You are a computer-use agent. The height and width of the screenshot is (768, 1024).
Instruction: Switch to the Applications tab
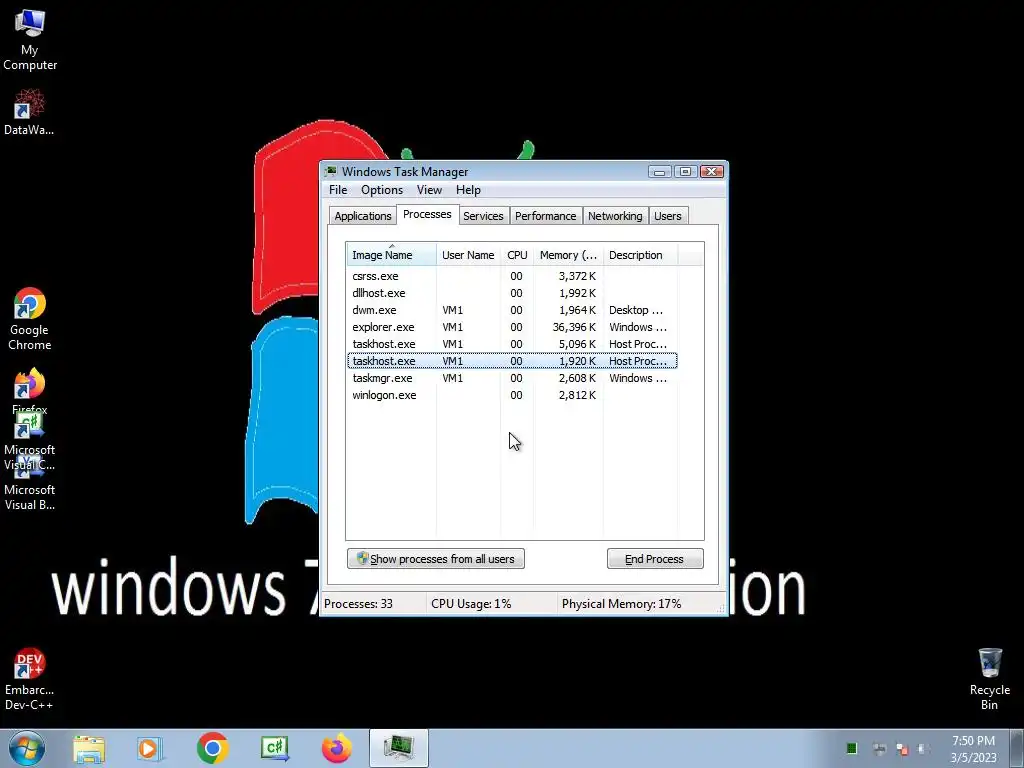coord(362,216)
